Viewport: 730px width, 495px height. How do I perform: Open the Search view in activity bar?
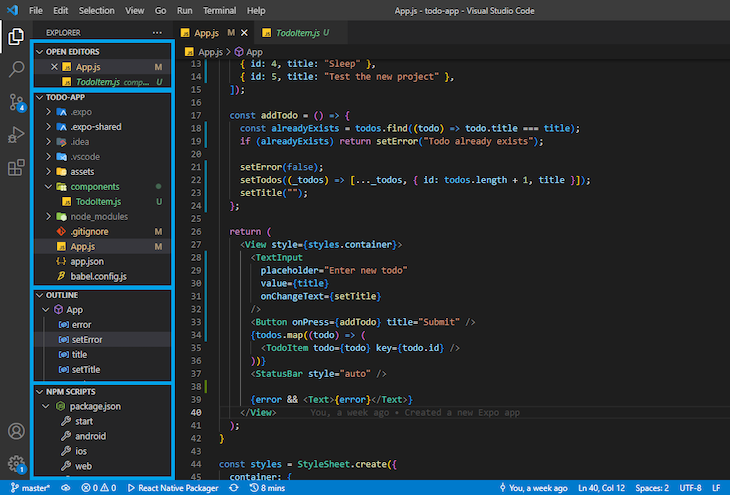(x=16, y=69)
